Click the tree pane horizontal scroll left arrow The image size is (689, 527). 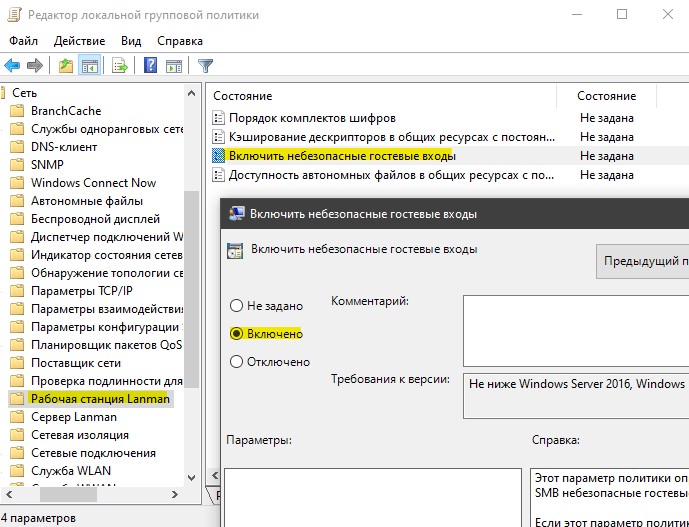[x=9, y=494]
